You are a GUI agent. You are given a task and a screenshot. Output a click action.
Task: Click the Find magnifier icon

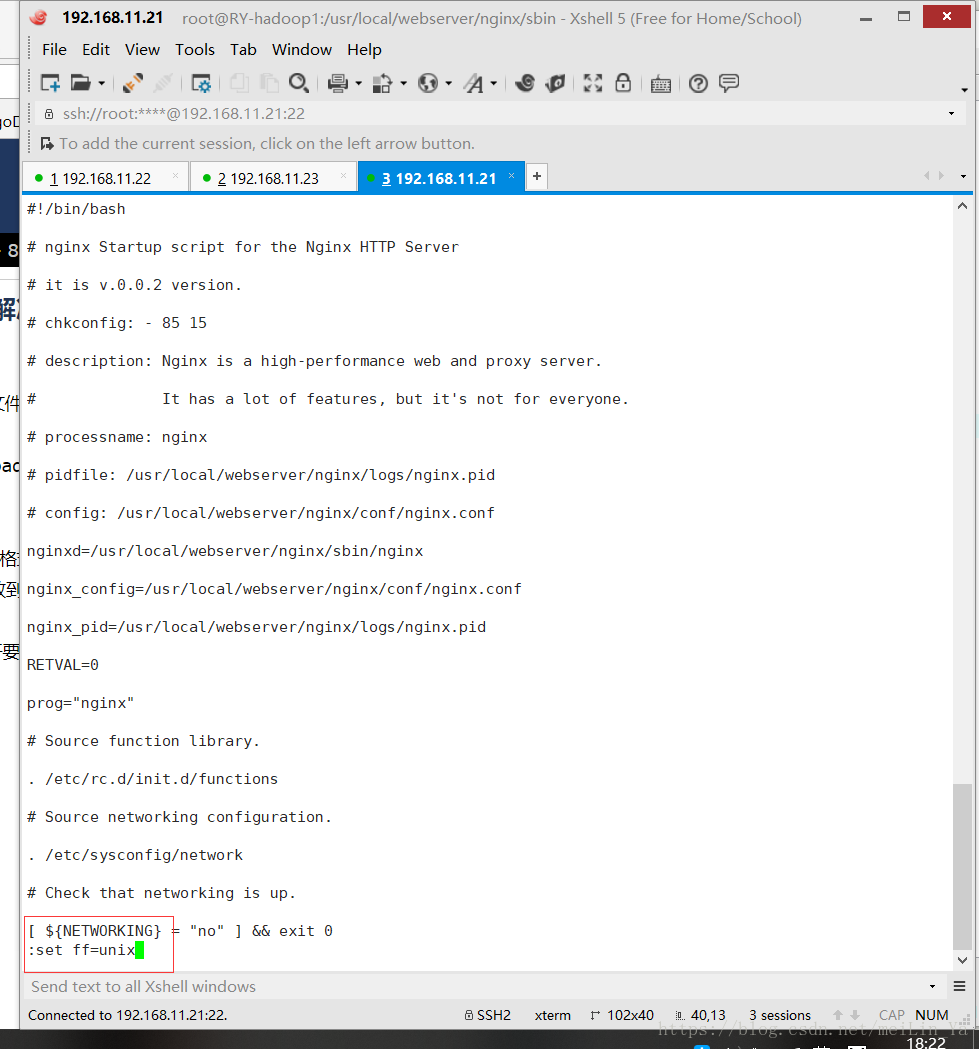298,84
